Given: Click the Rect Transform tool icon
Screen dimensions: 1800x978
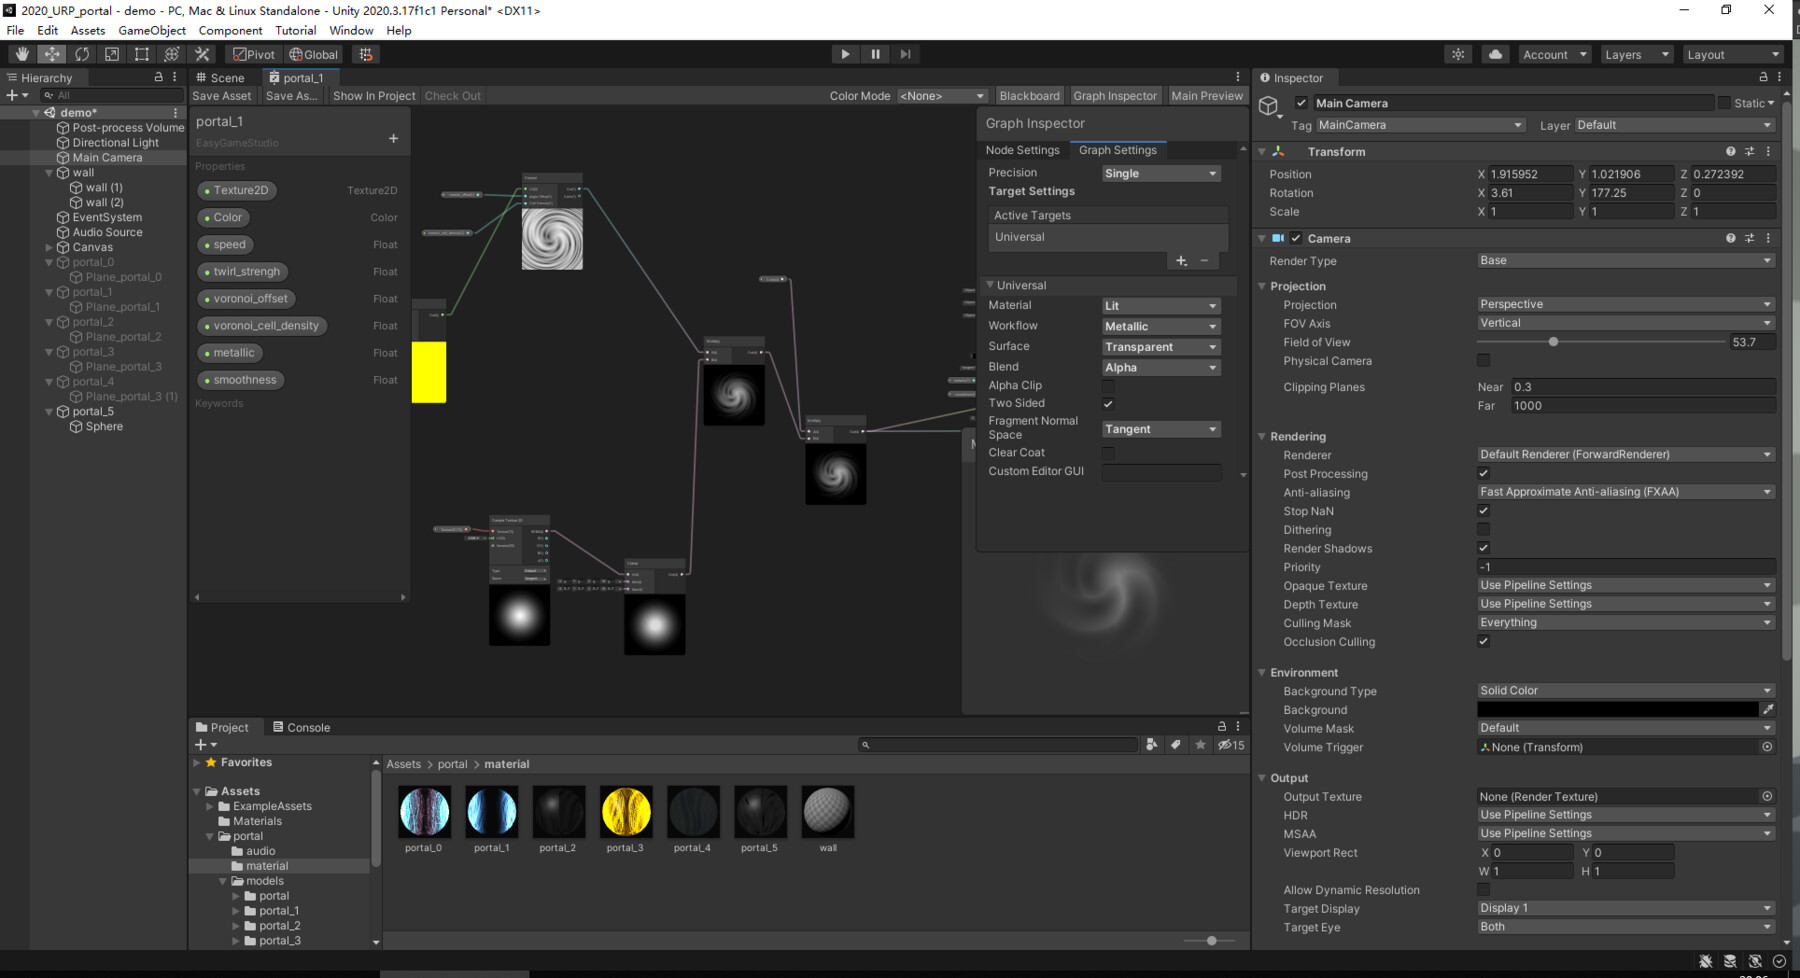Looking at the screenshot, I should point(141,54).
